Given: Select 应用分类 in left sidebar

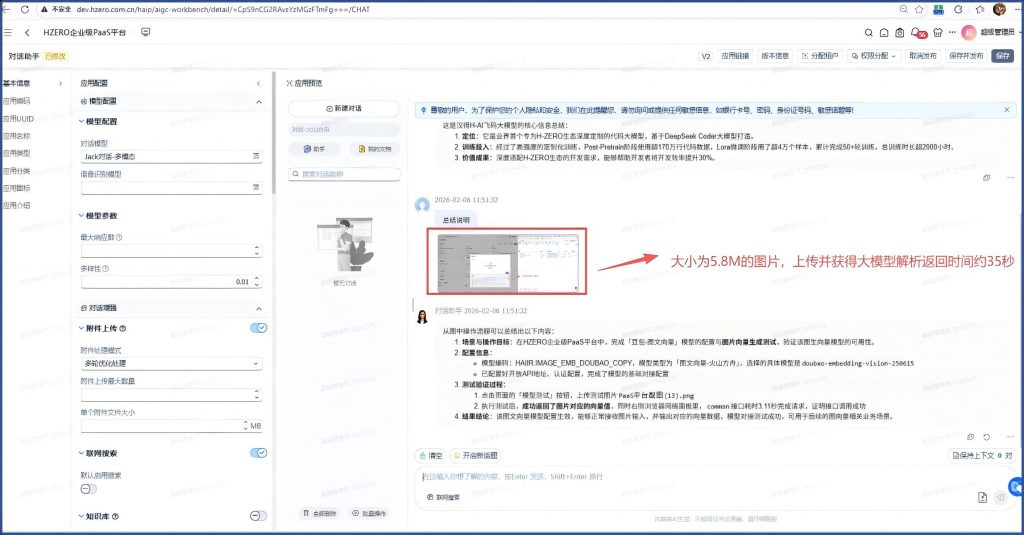Looking at the screenshot, I should [x=17, y=170].
